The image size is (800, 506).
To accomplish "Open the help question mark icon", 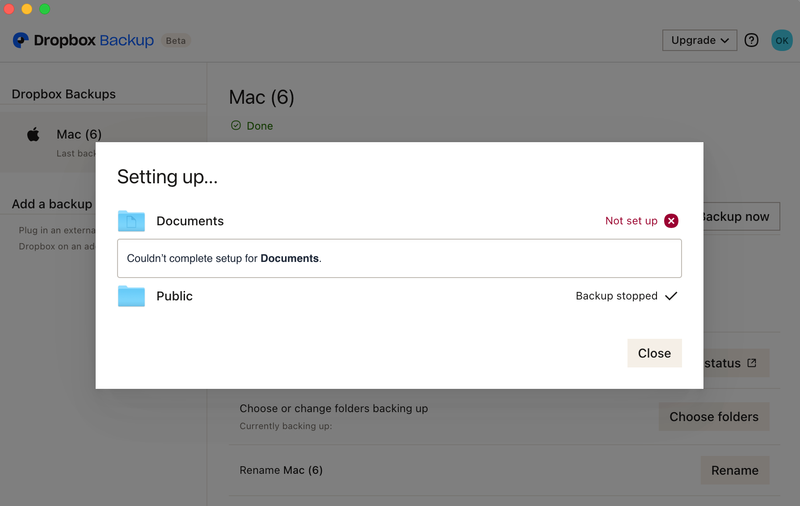I will click(752, 41).
